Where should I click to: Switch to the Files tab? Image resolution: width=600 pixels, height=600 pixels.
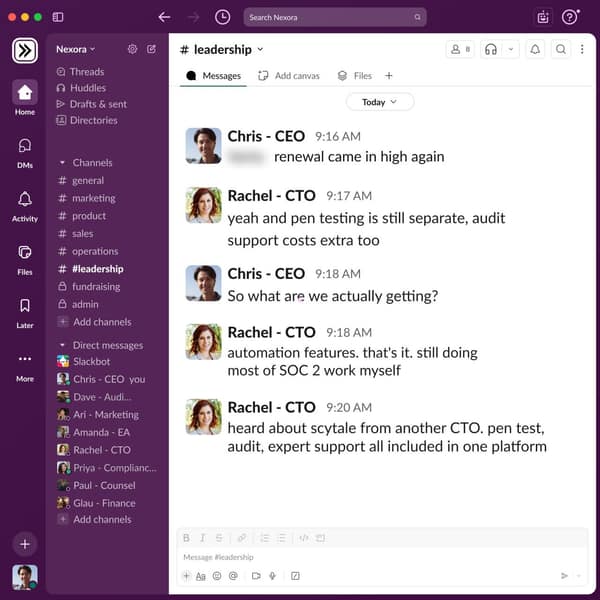(x=355, y=76)
